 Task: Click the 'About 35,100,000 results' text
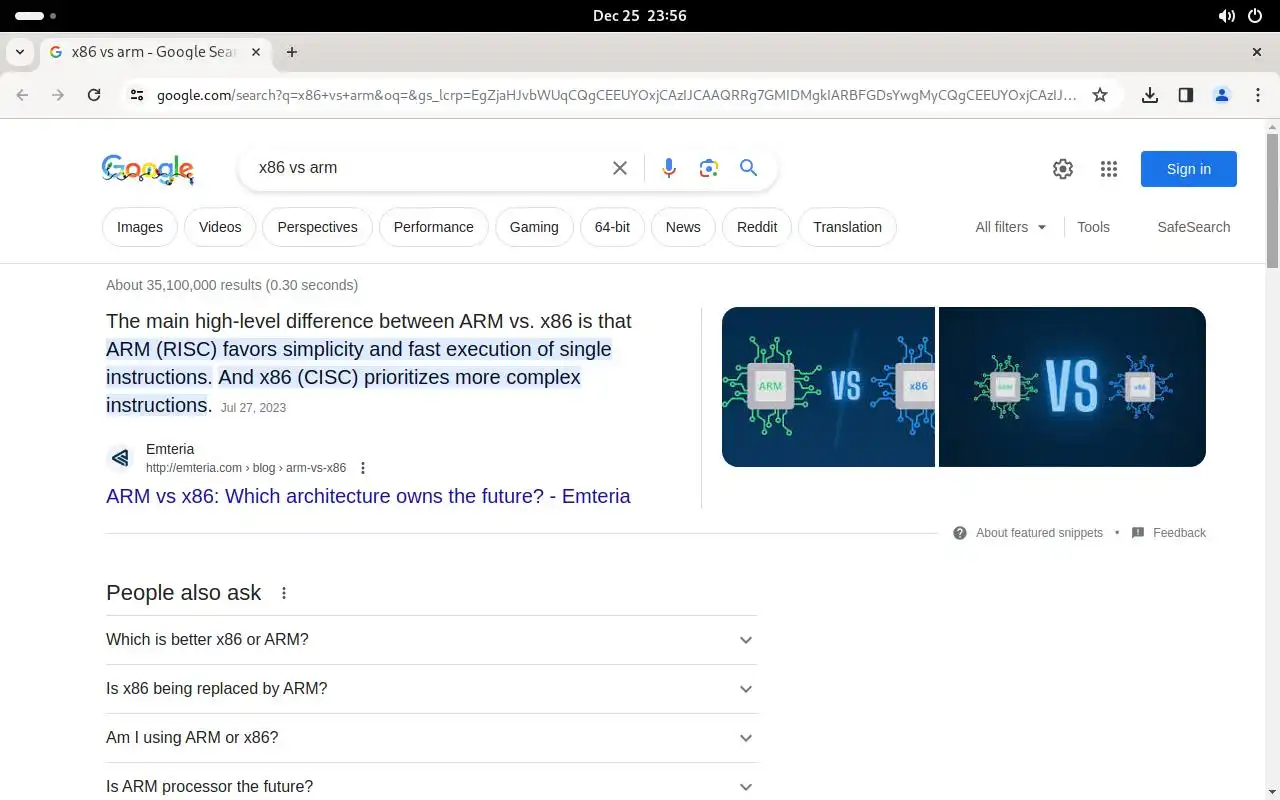[x=232, y=285]
